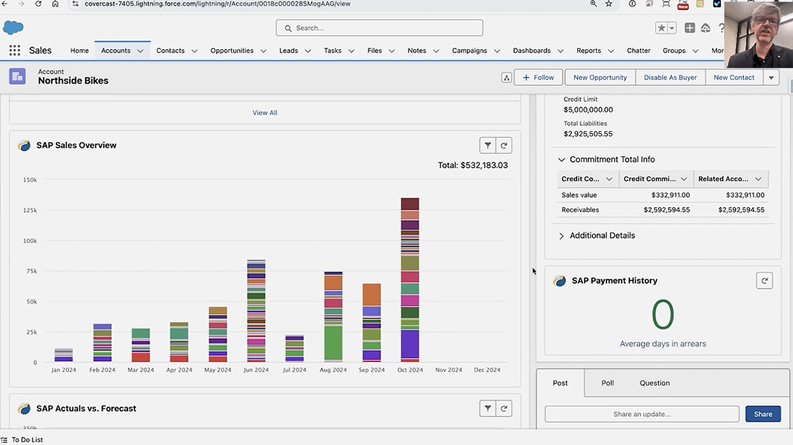Open the To Do List utility
793x445 pixels.
pos(22,439)
